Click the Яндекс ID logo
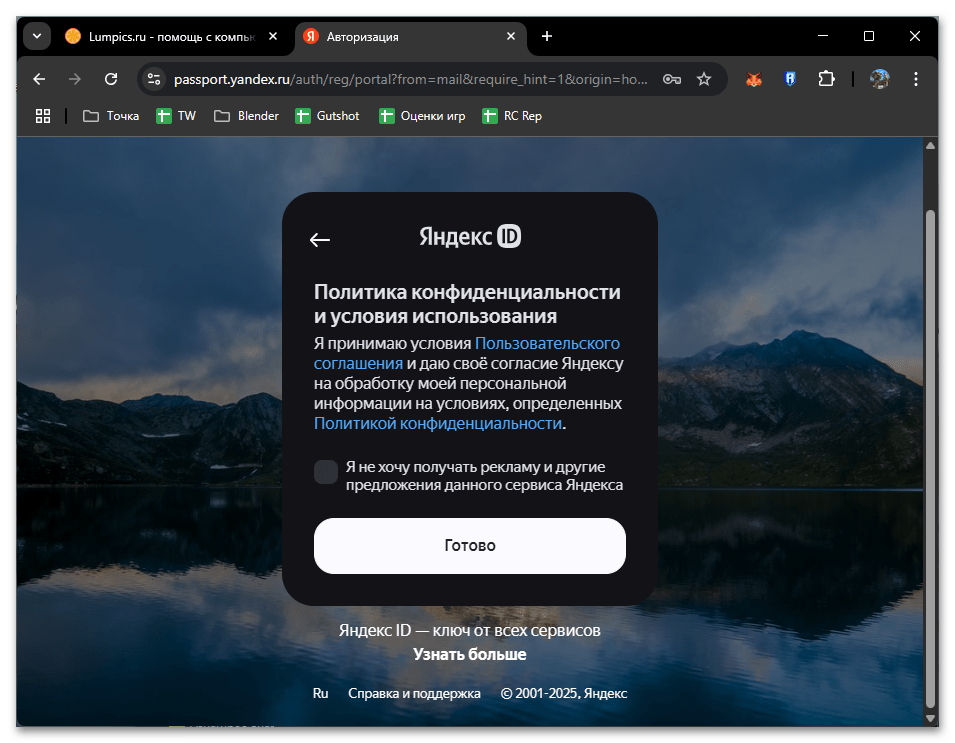Image resolution: width=955 pixels, height=743 pixels. 470,236
